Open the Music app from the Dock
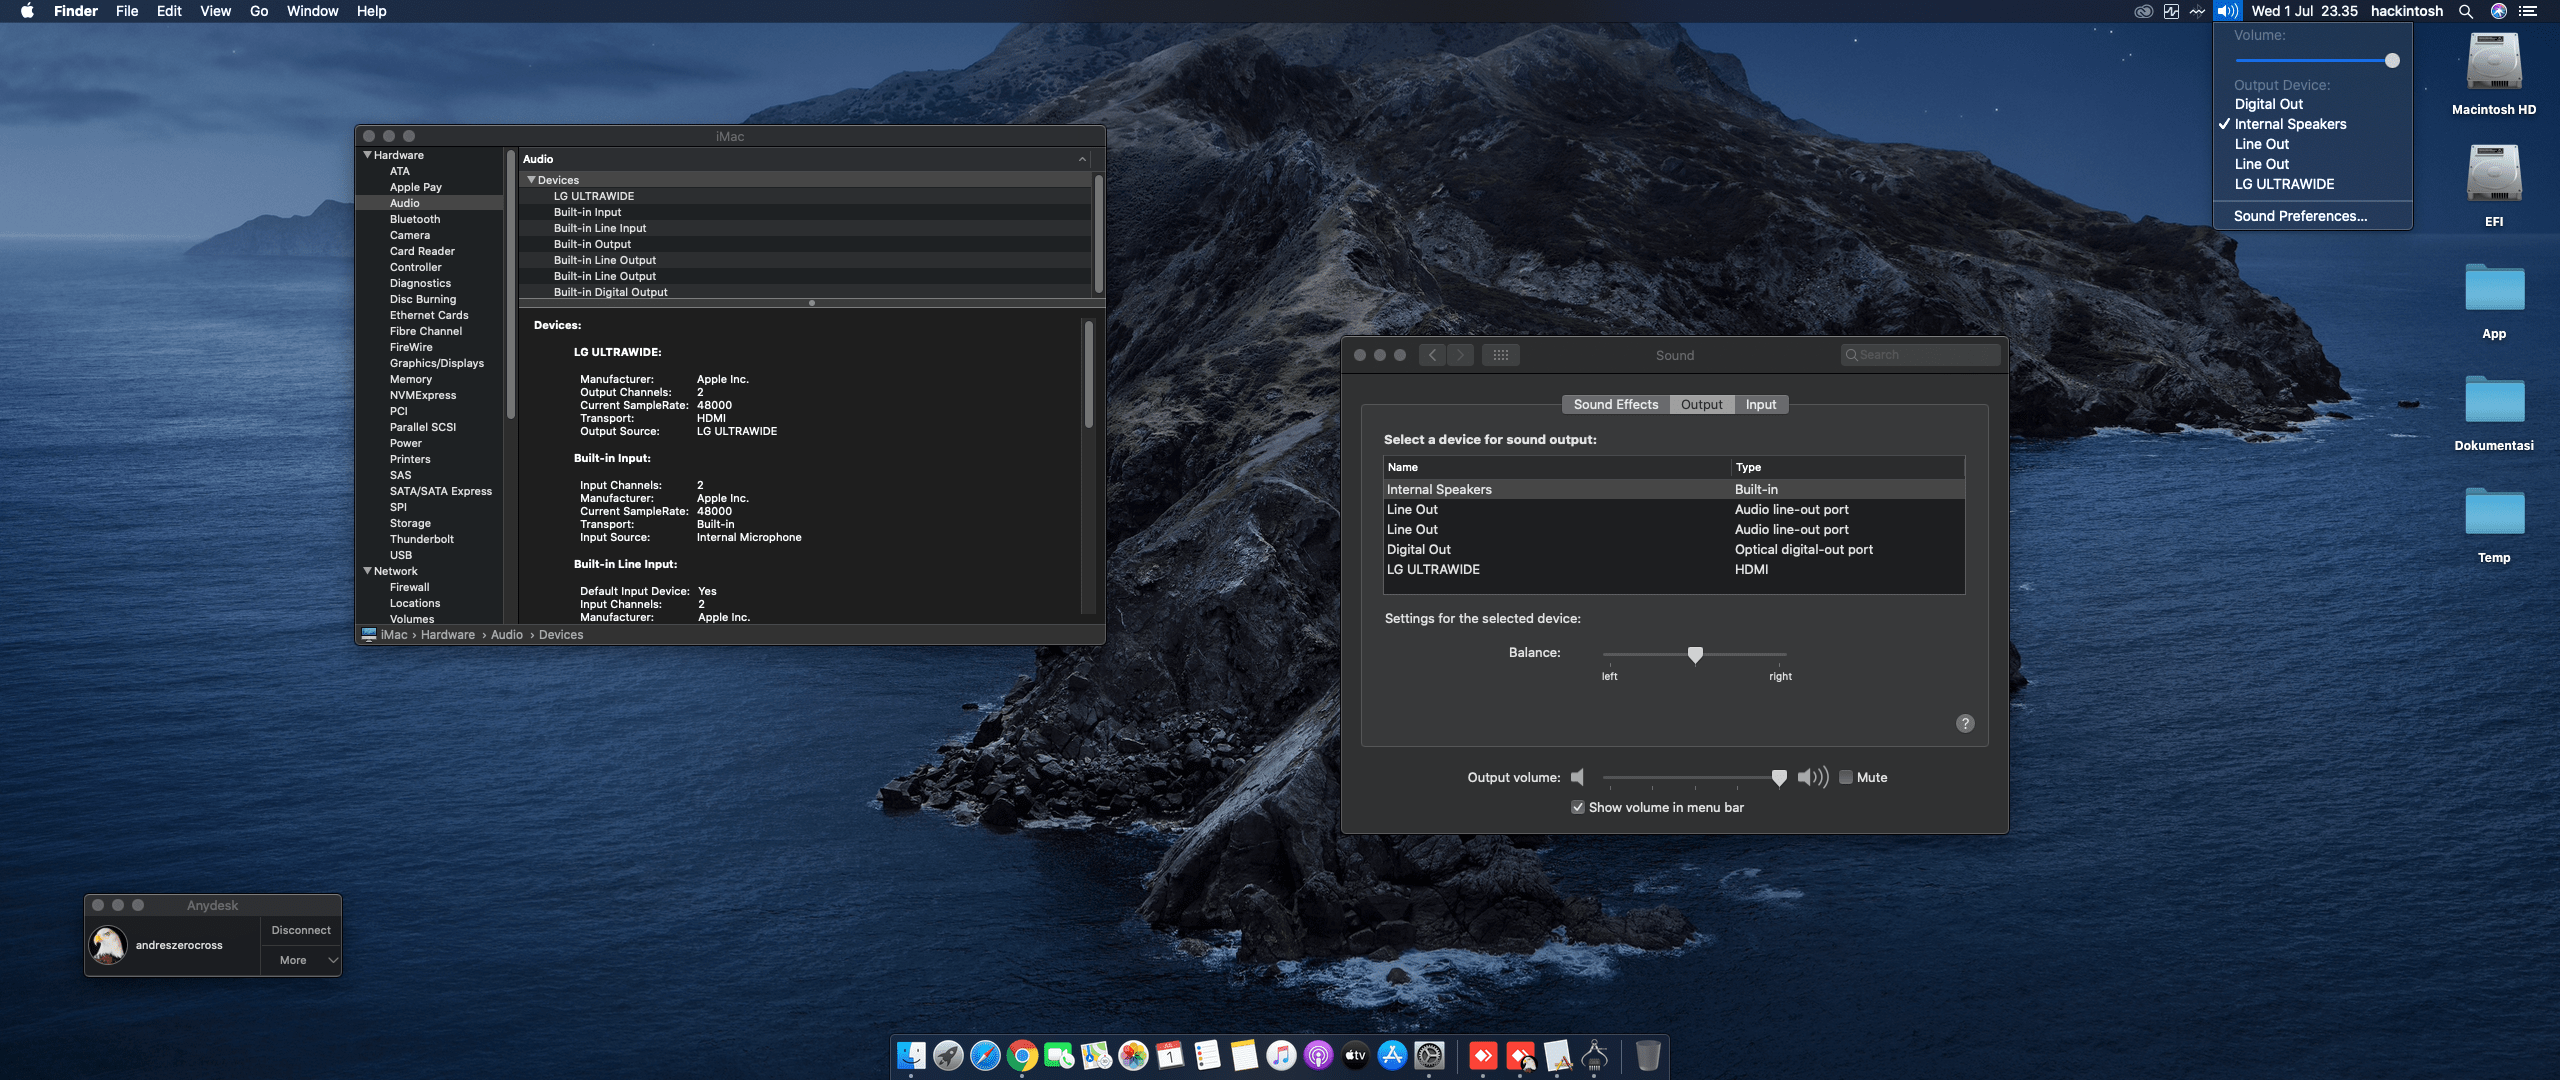The image size is (2560, 1080). pos(1280,1055)
